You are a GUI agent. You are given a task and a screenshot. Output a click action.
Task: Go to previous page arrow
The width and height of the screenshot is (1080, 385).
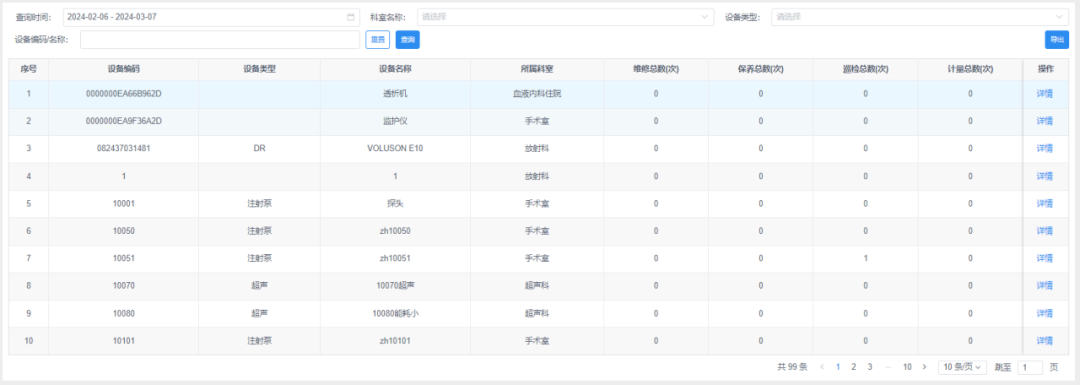click(822, 367)
